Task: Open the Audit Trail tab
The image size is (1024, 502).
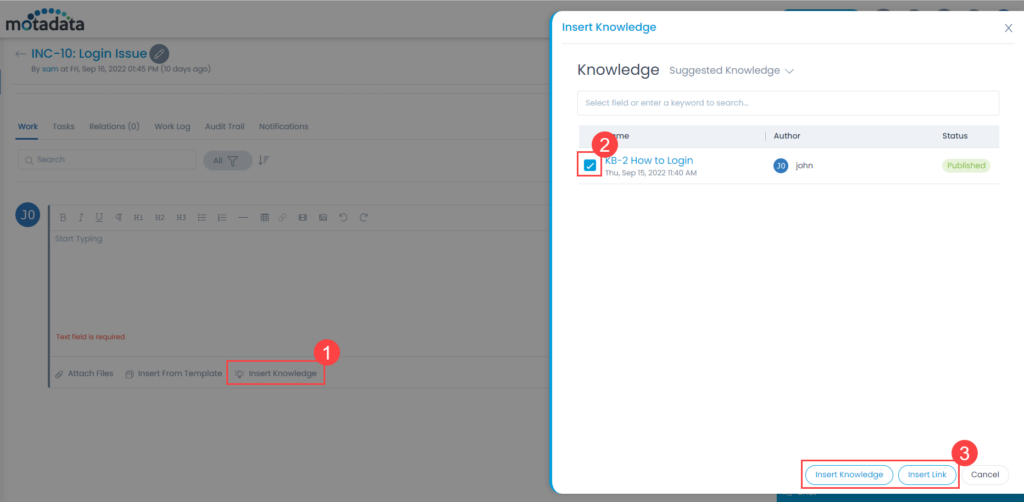Action: click(225, 127)
